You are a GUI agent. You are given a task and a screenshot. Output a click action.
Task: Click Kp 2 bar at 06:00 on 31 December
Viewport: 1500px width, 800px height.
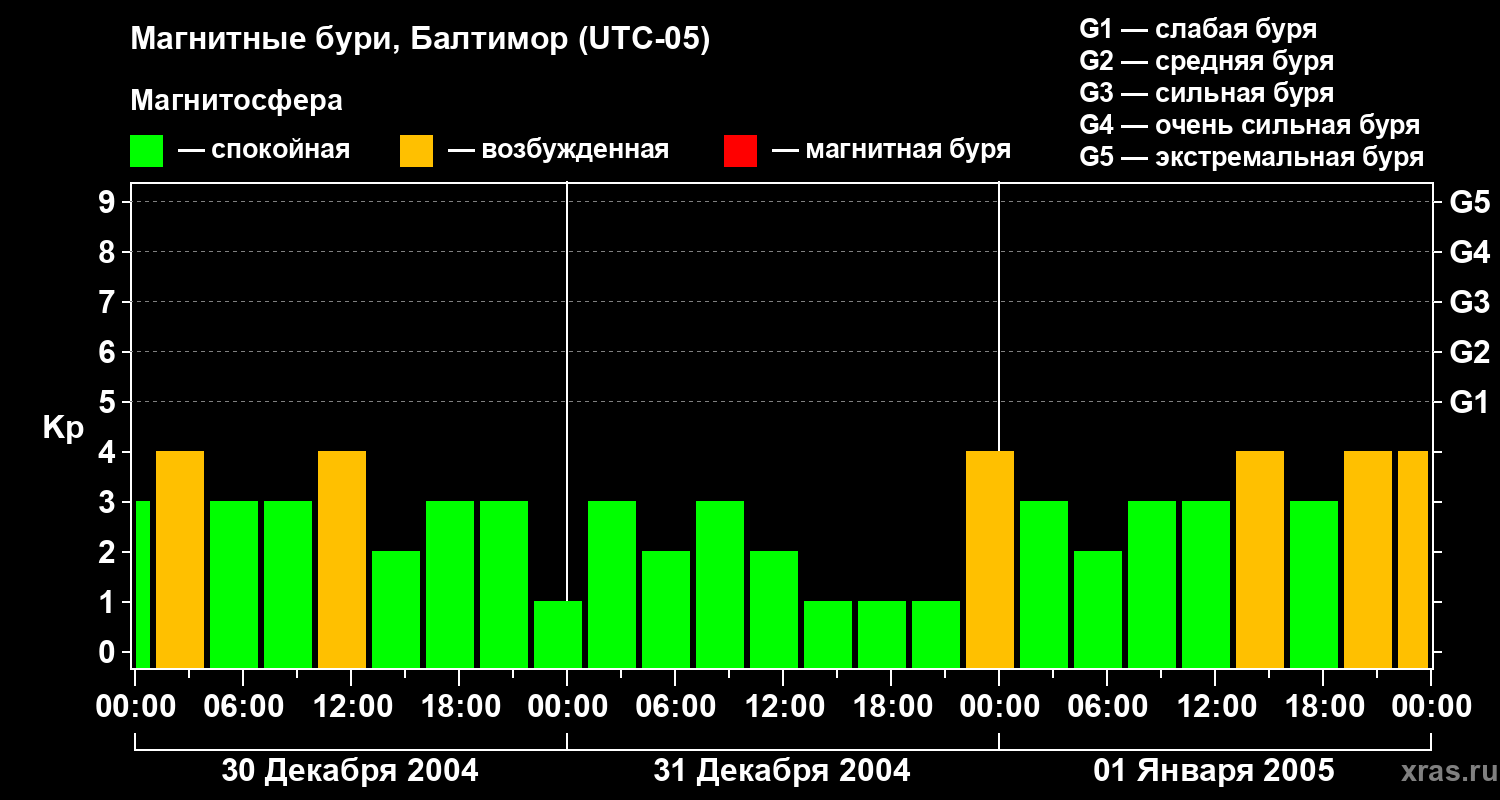(666, 609)
